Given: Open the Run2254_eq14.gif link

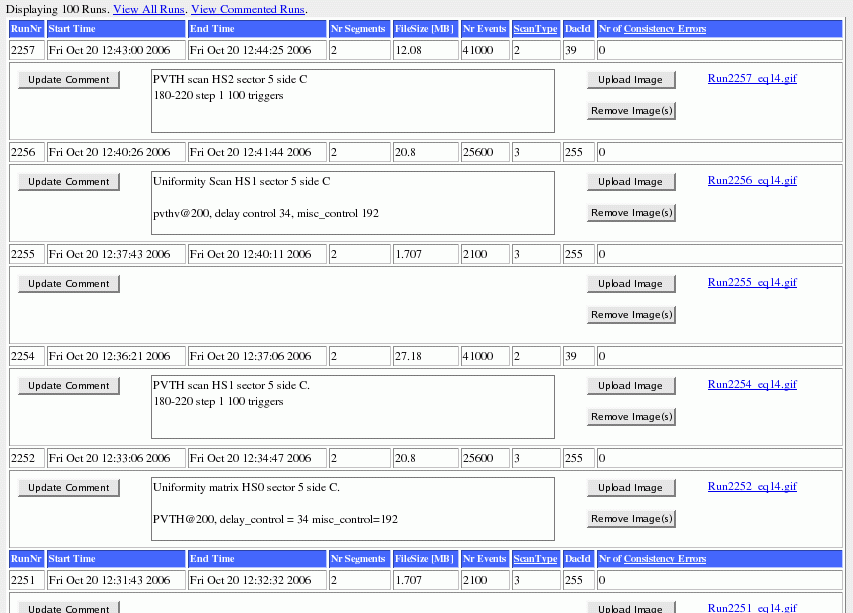Looking at the screenshot, I should pos(752,385).
